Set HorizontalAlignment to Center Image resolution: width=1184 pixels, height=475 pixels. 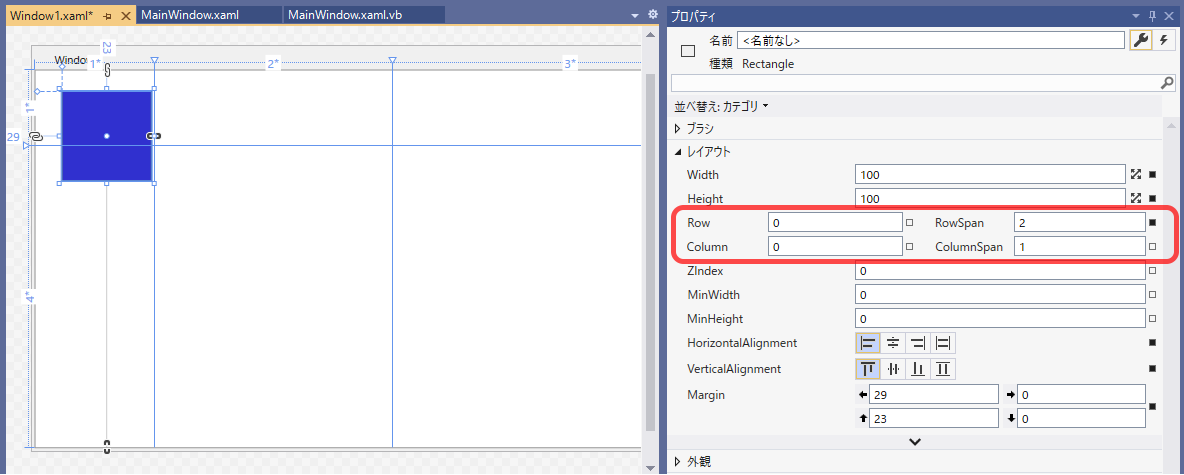pyautogui.click(x=893, y=343)
